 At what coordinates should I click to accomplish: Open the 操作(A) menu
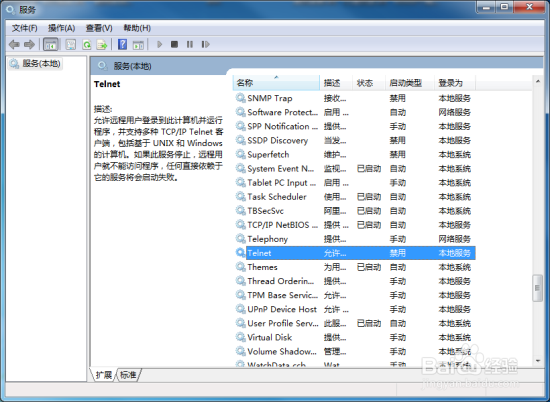tap(61, 28)
